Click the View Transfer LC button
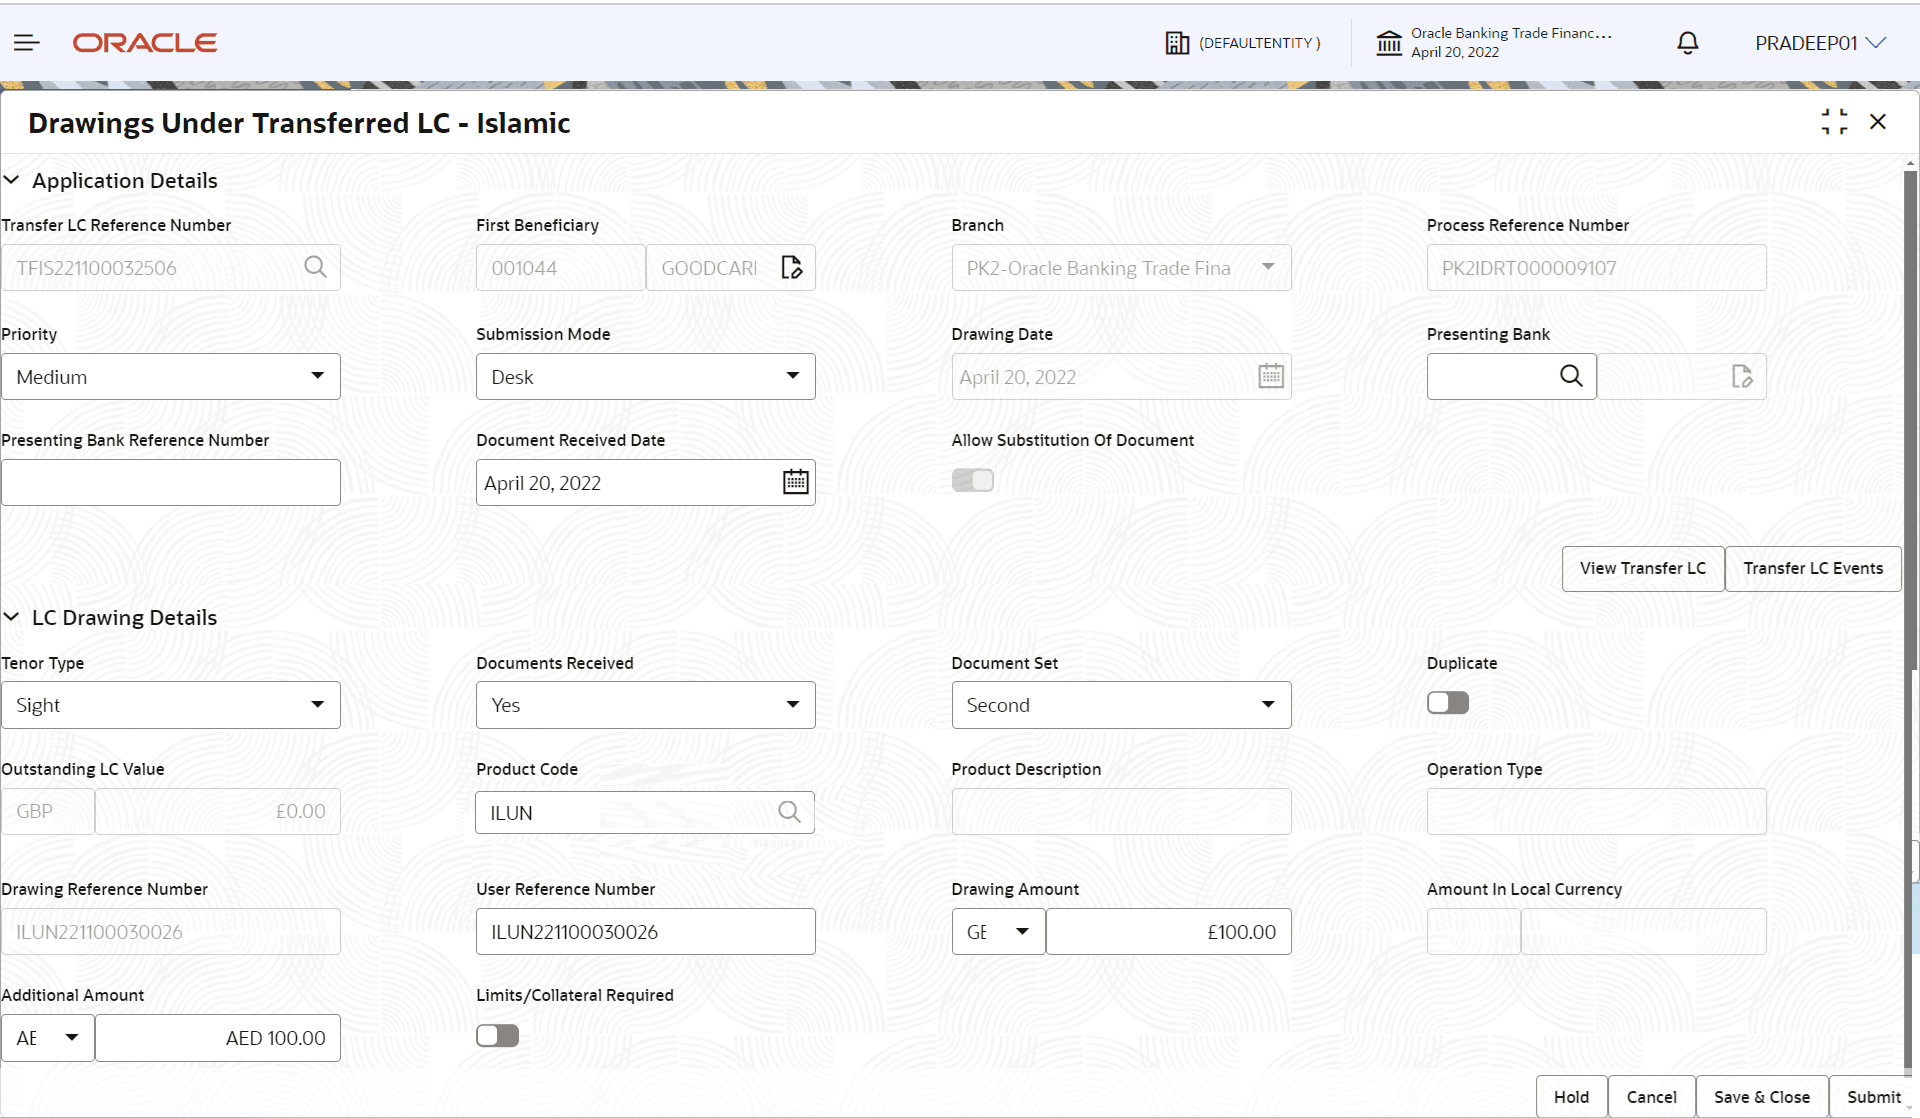The width and height of the screenshot is (1920, 1118). tap(1642, 568)
